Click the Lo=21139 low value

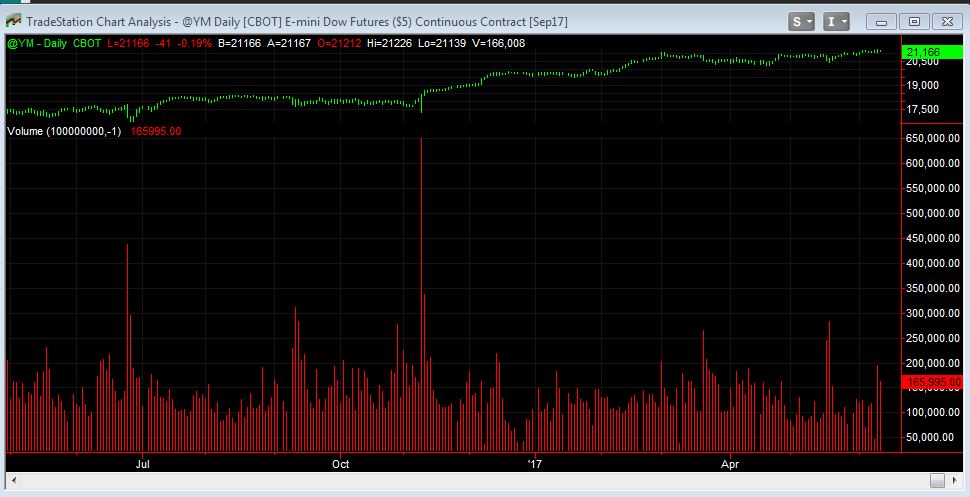pos(443,43)
